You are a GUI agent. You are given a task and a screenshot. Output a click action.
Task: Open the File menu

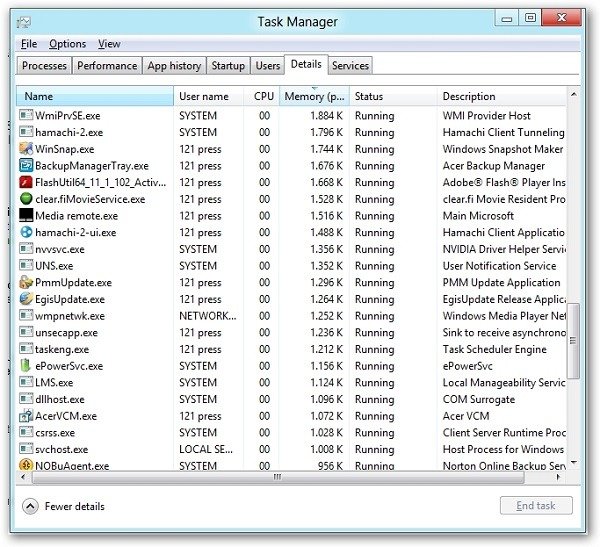(29, 44)
